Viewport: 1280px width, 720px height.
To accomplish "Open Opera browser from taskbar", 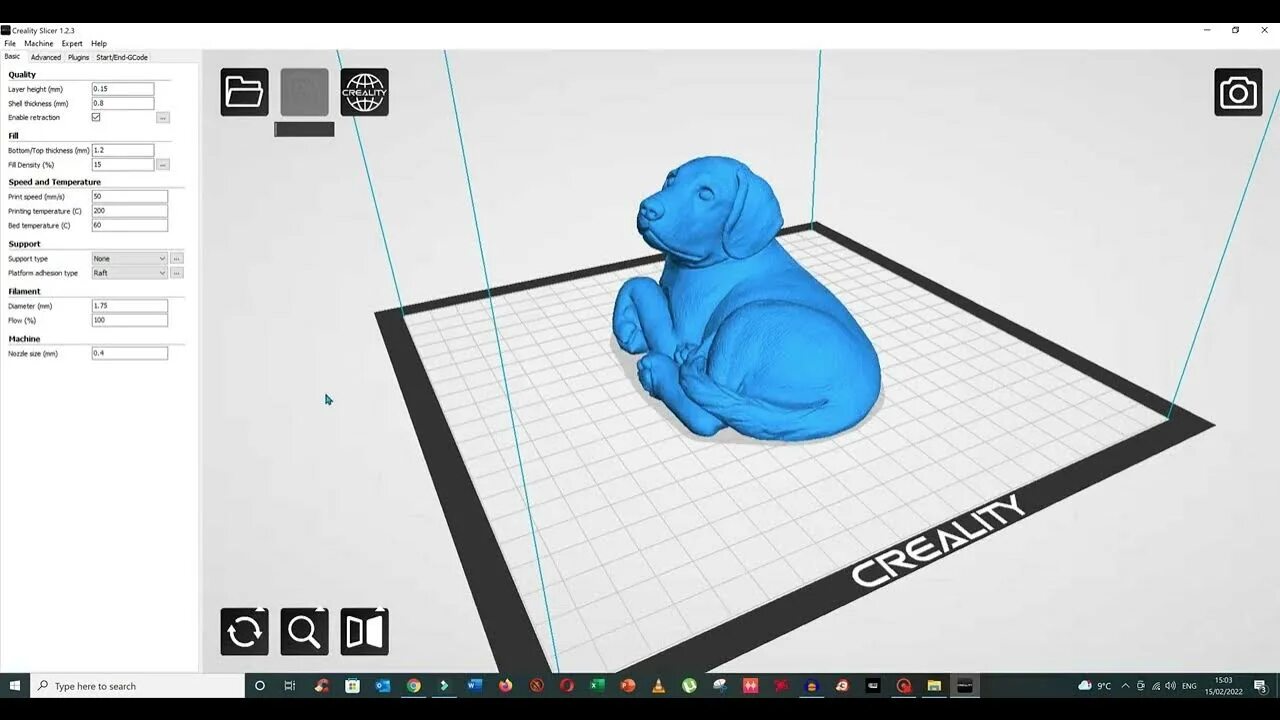I will pyautogui.click(x=566, y=686).
